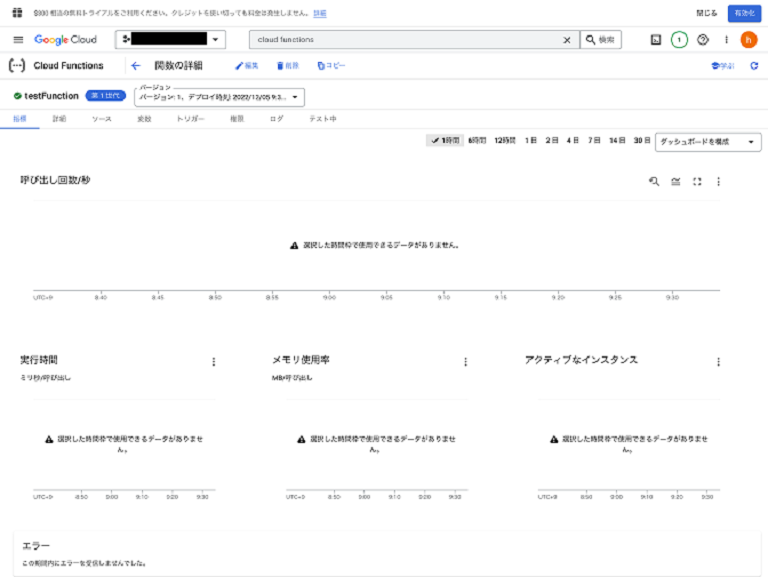Viewport: 768px width, 577px height.
Task: Click the gift icon in trial banner
Action: point(17,13)
